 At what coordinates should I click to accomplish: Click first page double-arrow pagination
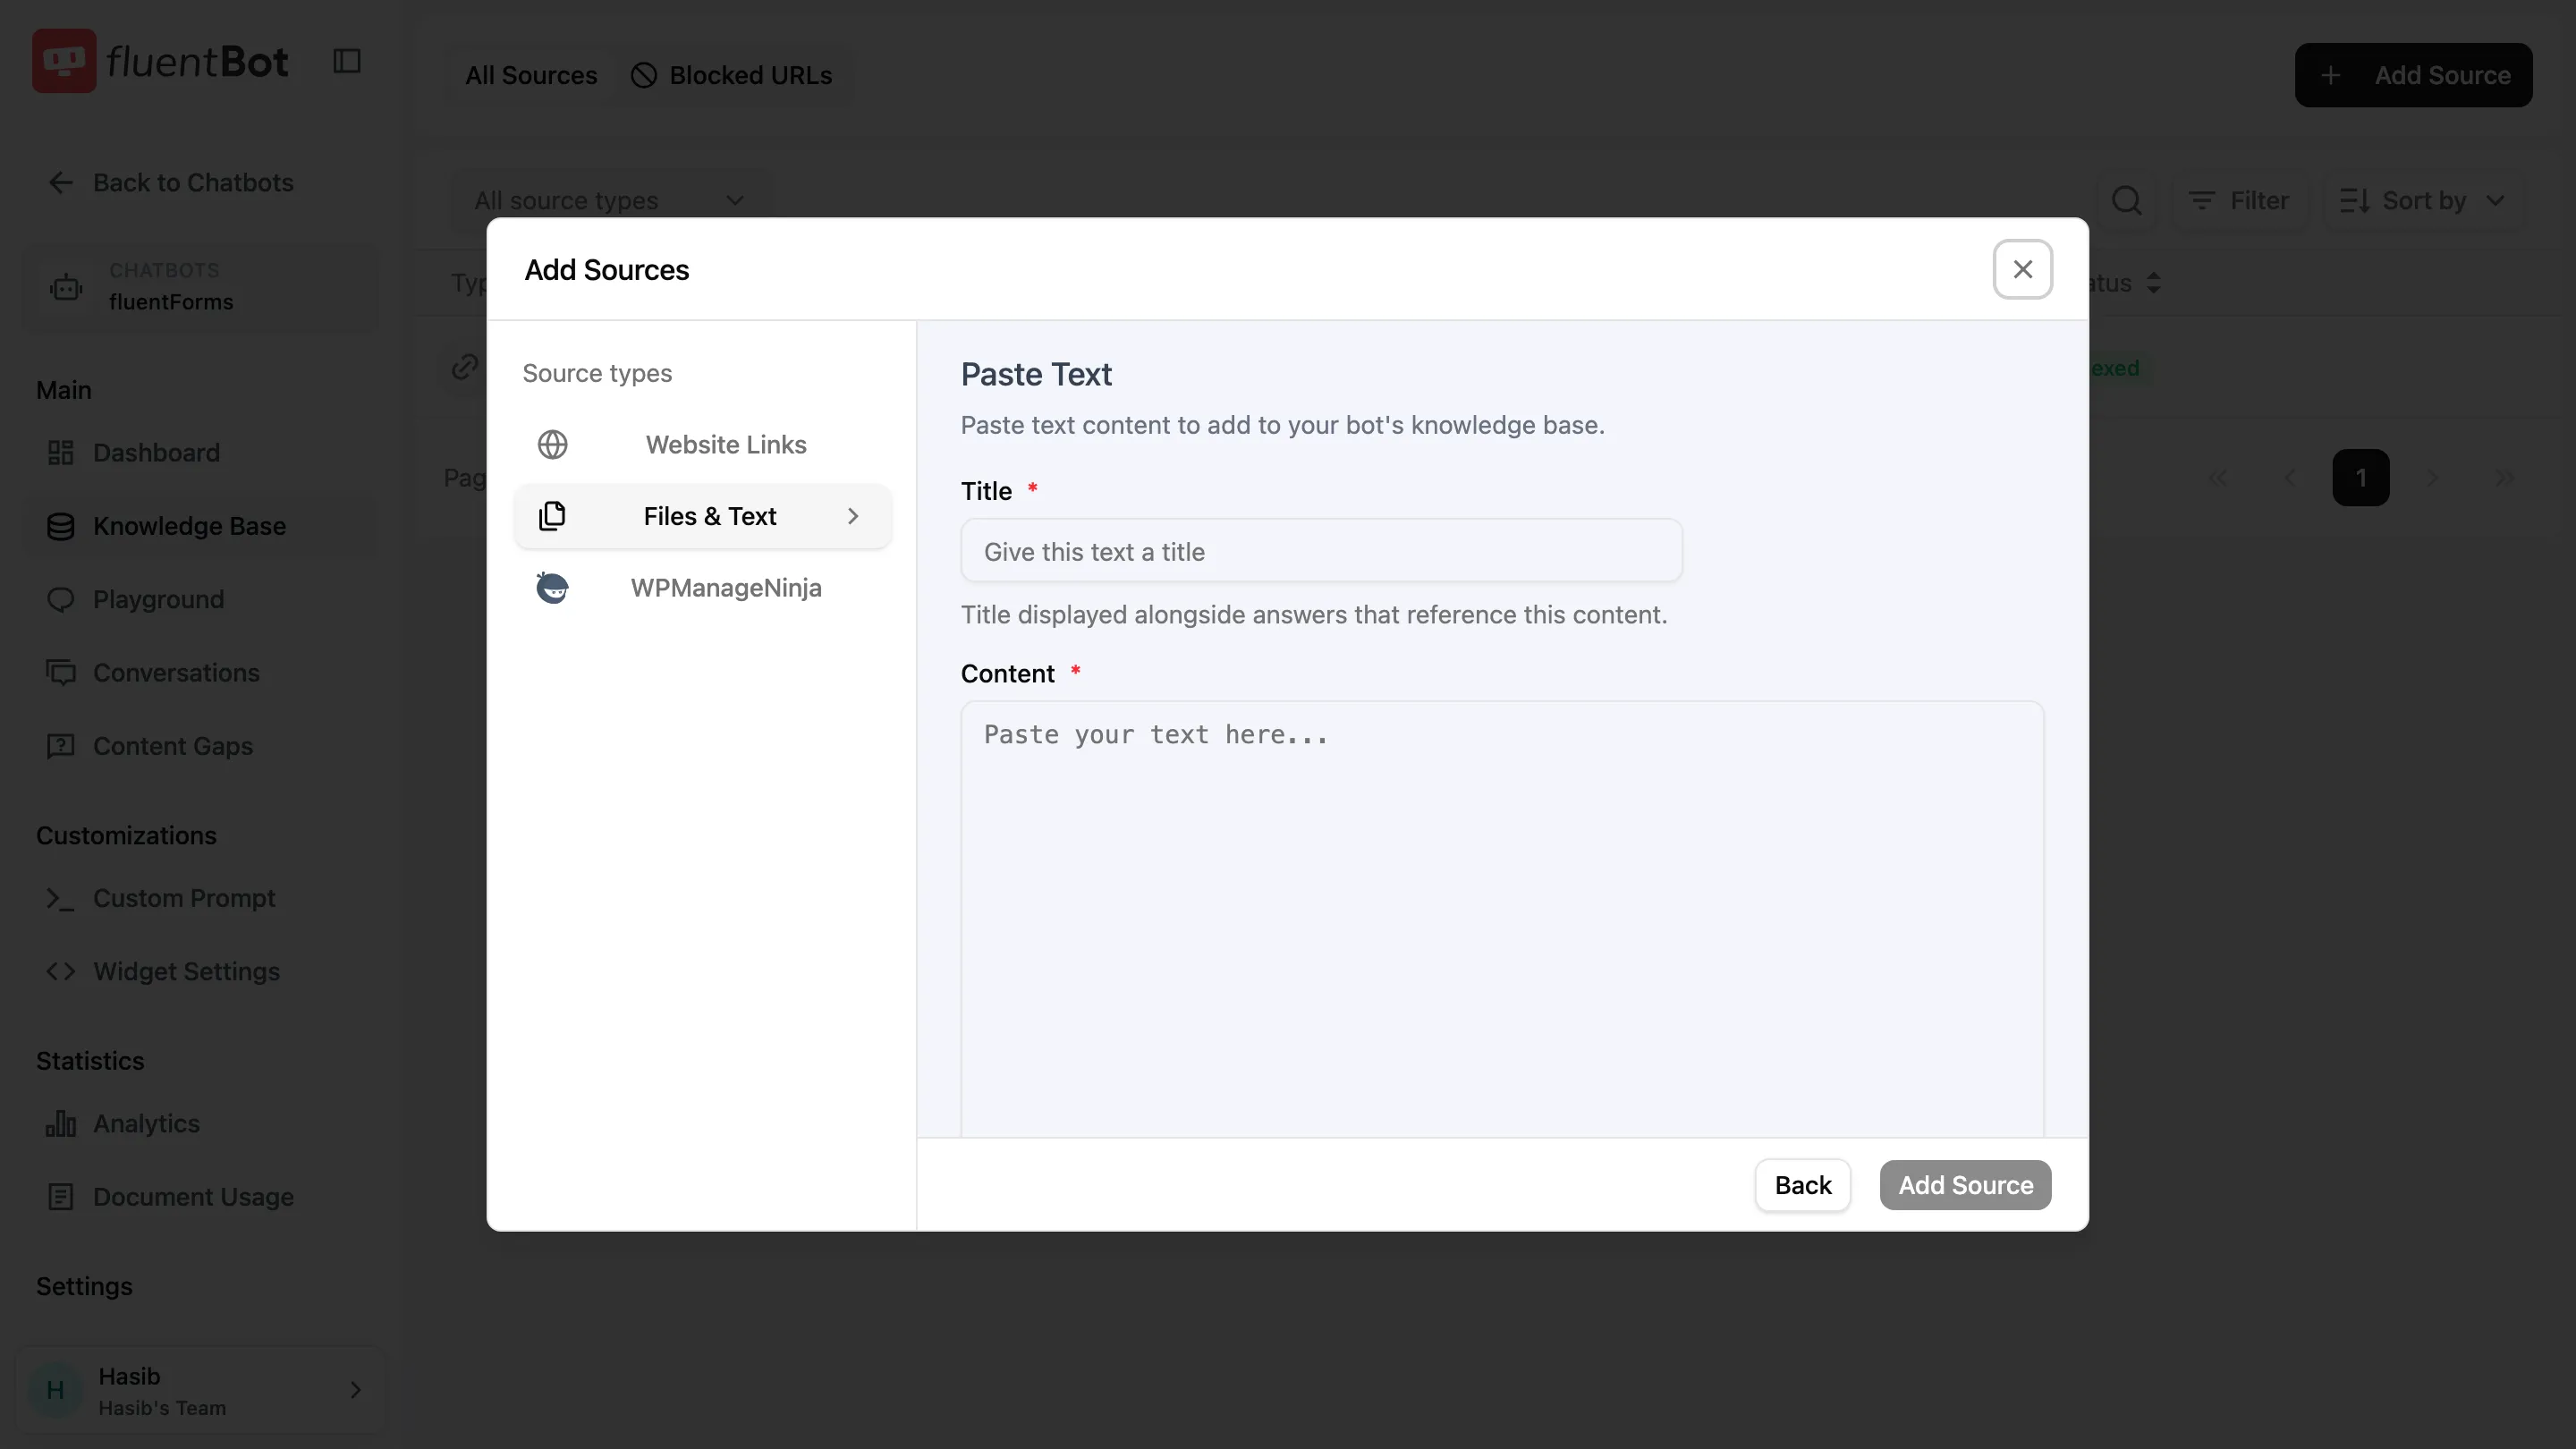[x=2217, y=478]
